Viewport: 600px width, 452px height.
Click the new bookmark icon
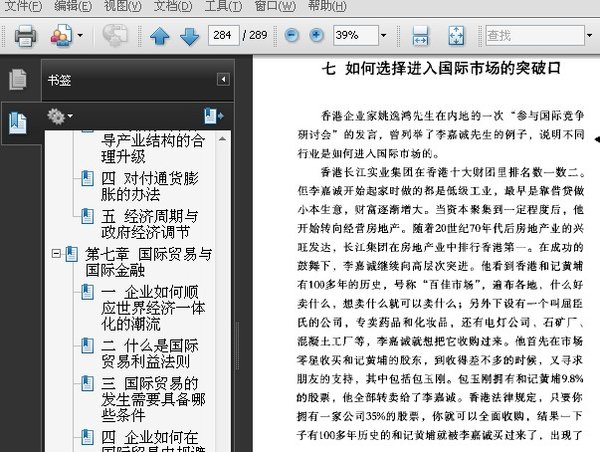tap(214, 116)
